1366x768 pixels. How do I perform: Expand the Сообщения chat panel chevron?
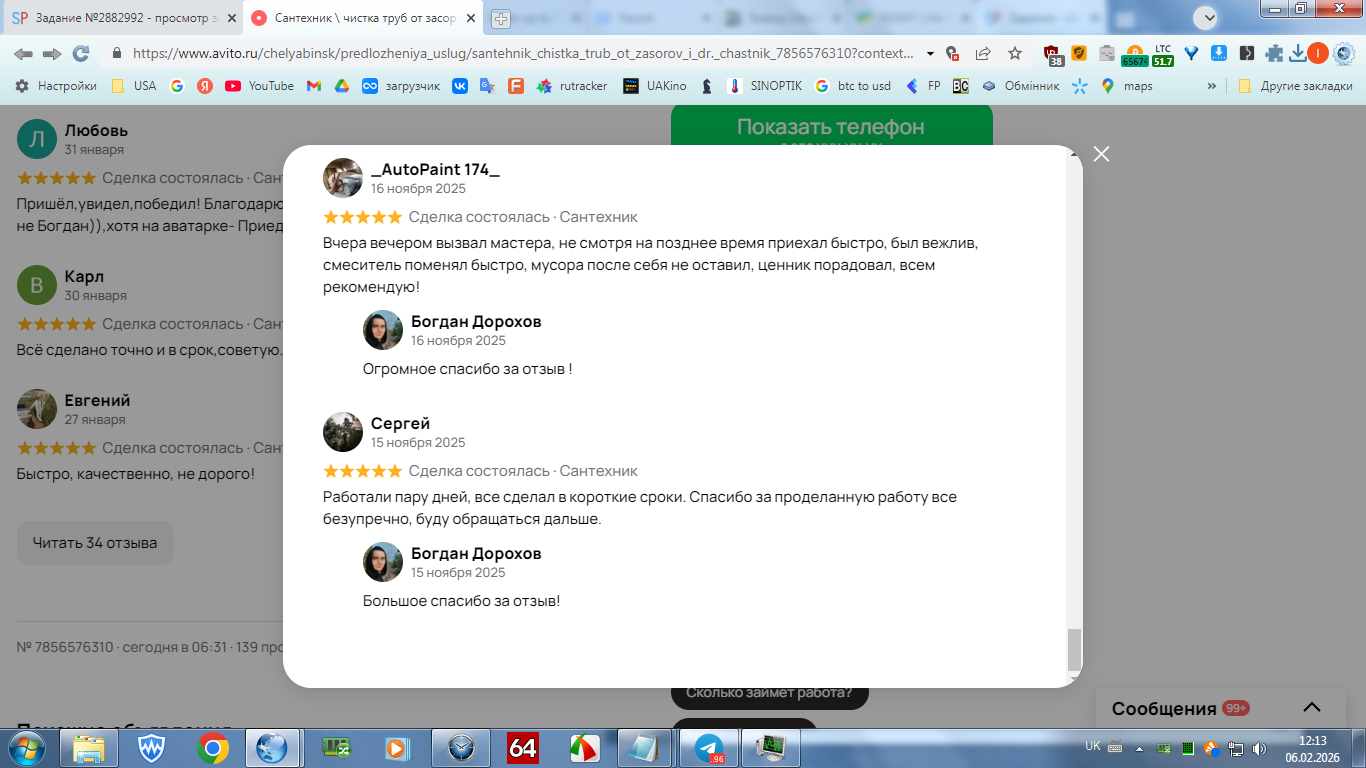tap(1311, 708)
